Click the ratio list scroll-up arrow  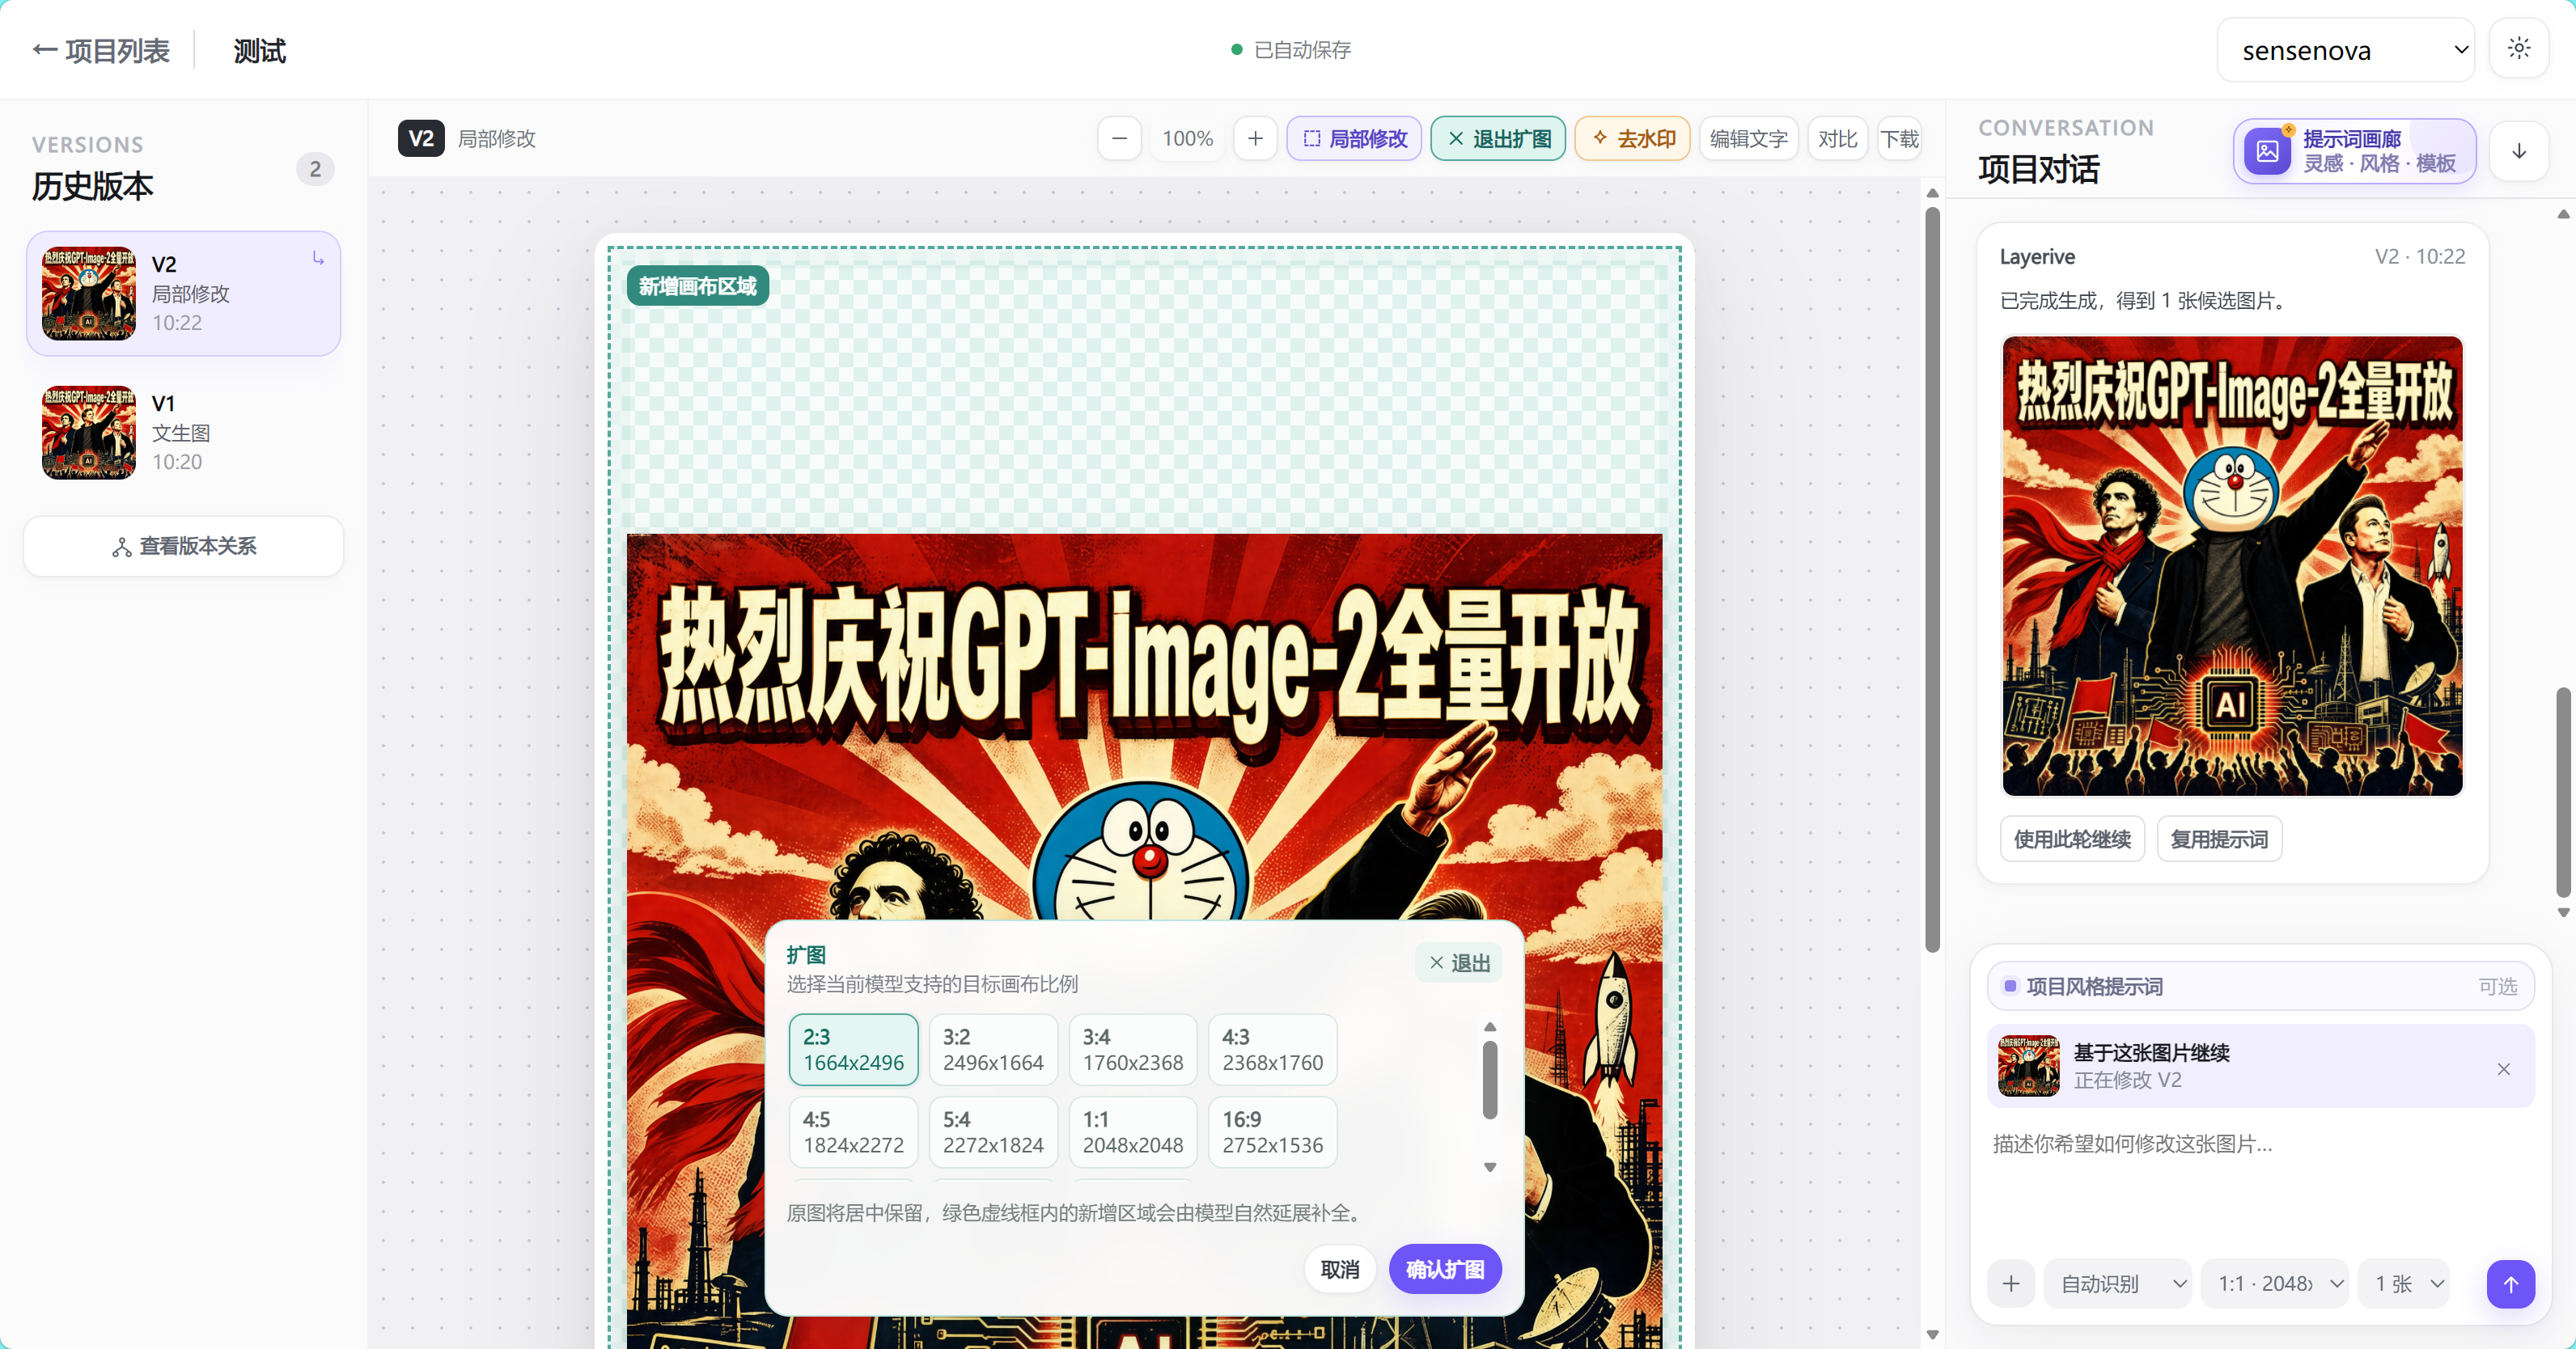click(1489, 1027)
